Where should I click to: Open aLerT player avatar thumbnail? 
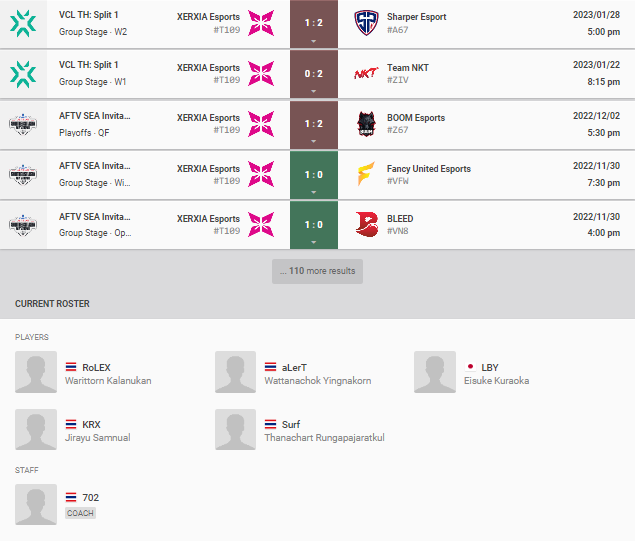235,372
